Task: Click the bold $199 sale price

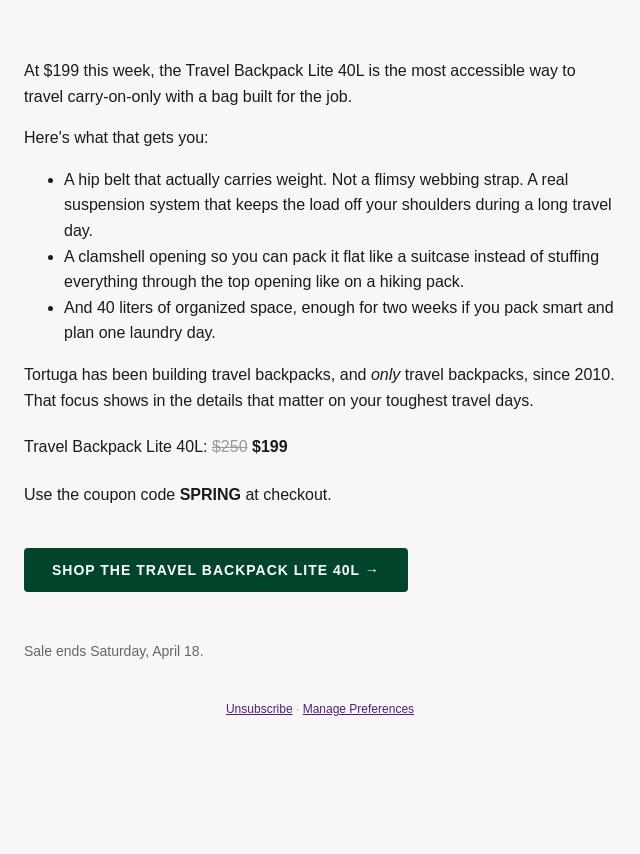Action: click(x=270, y=446)
